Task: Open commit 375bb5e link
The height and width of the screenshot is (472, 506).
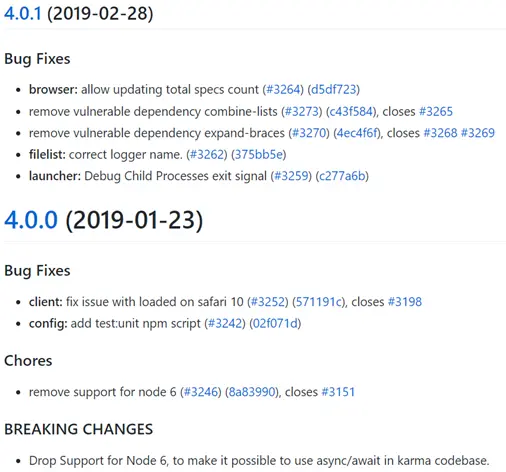Action: [x=259, y=155]
